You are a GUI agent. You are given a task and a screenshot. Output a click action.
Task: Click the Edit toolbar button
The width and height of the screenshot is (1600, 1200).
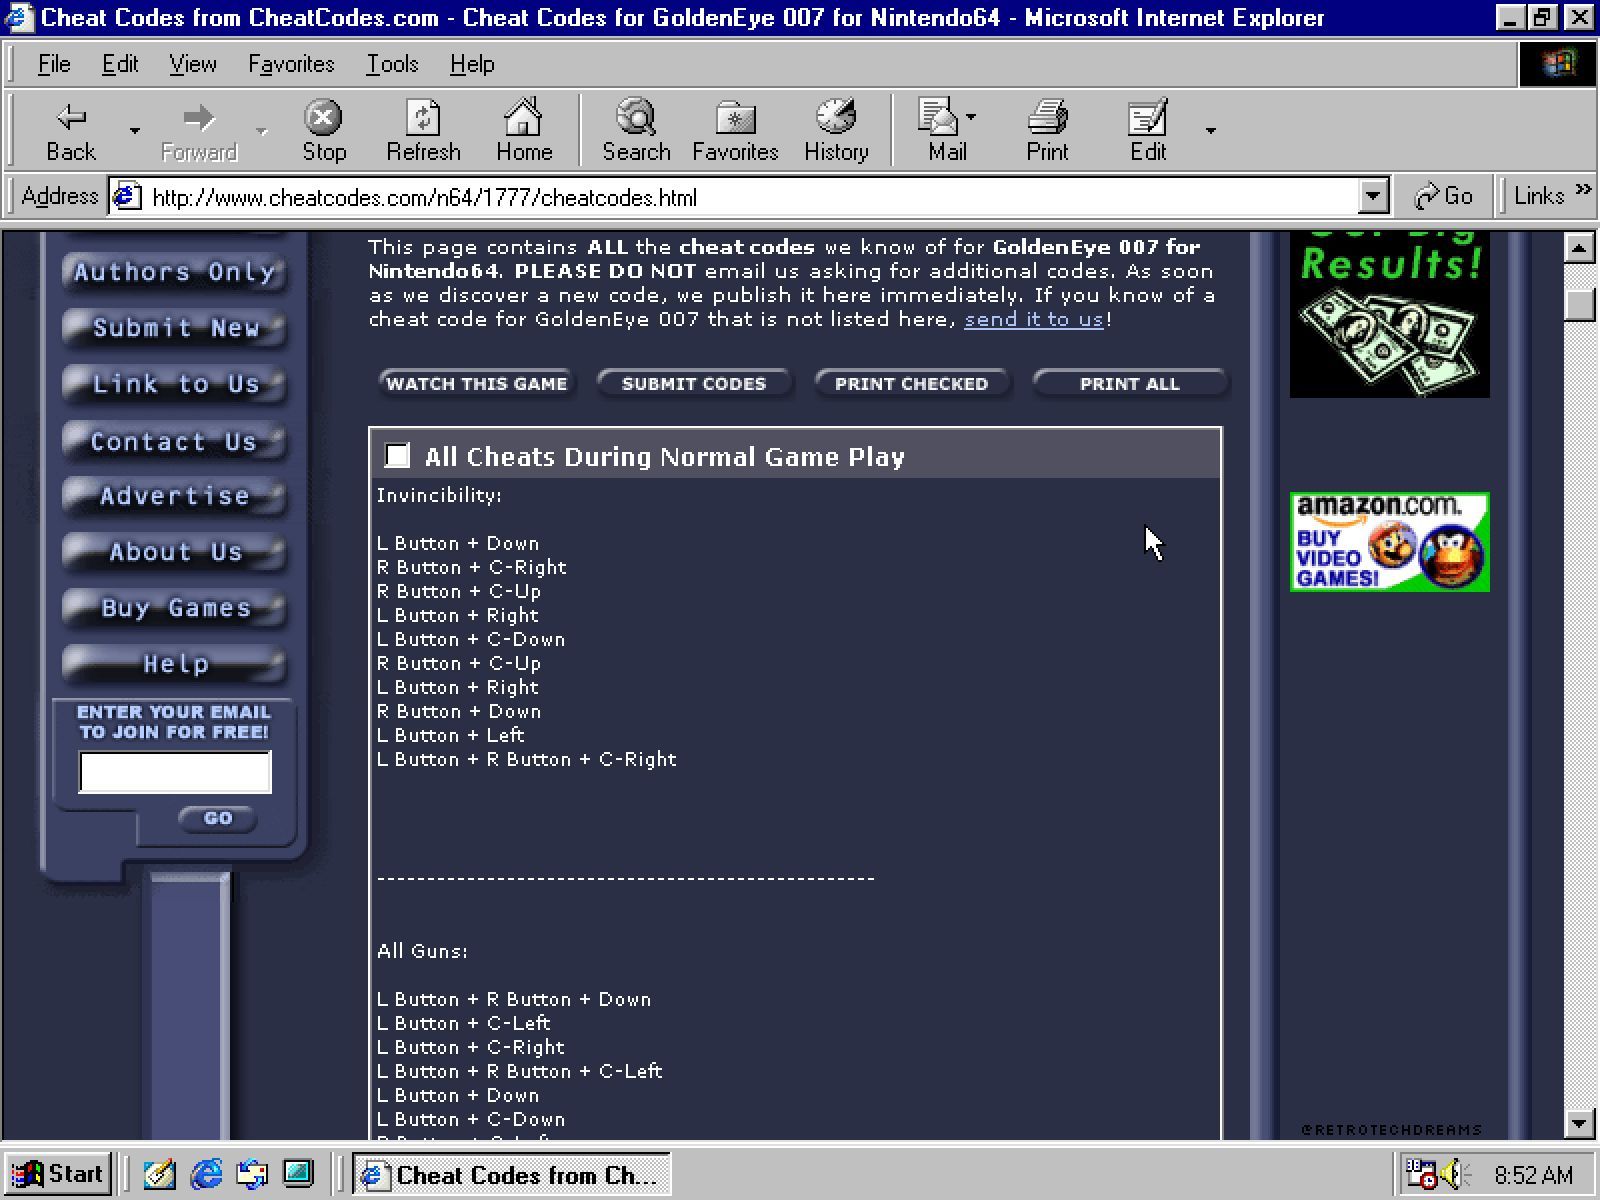pos(1148,131)
